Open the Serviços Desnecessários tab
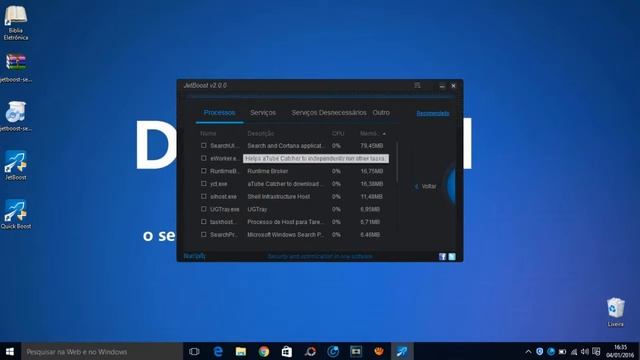The width and height of the screenshot is (640, 360). 329,113
